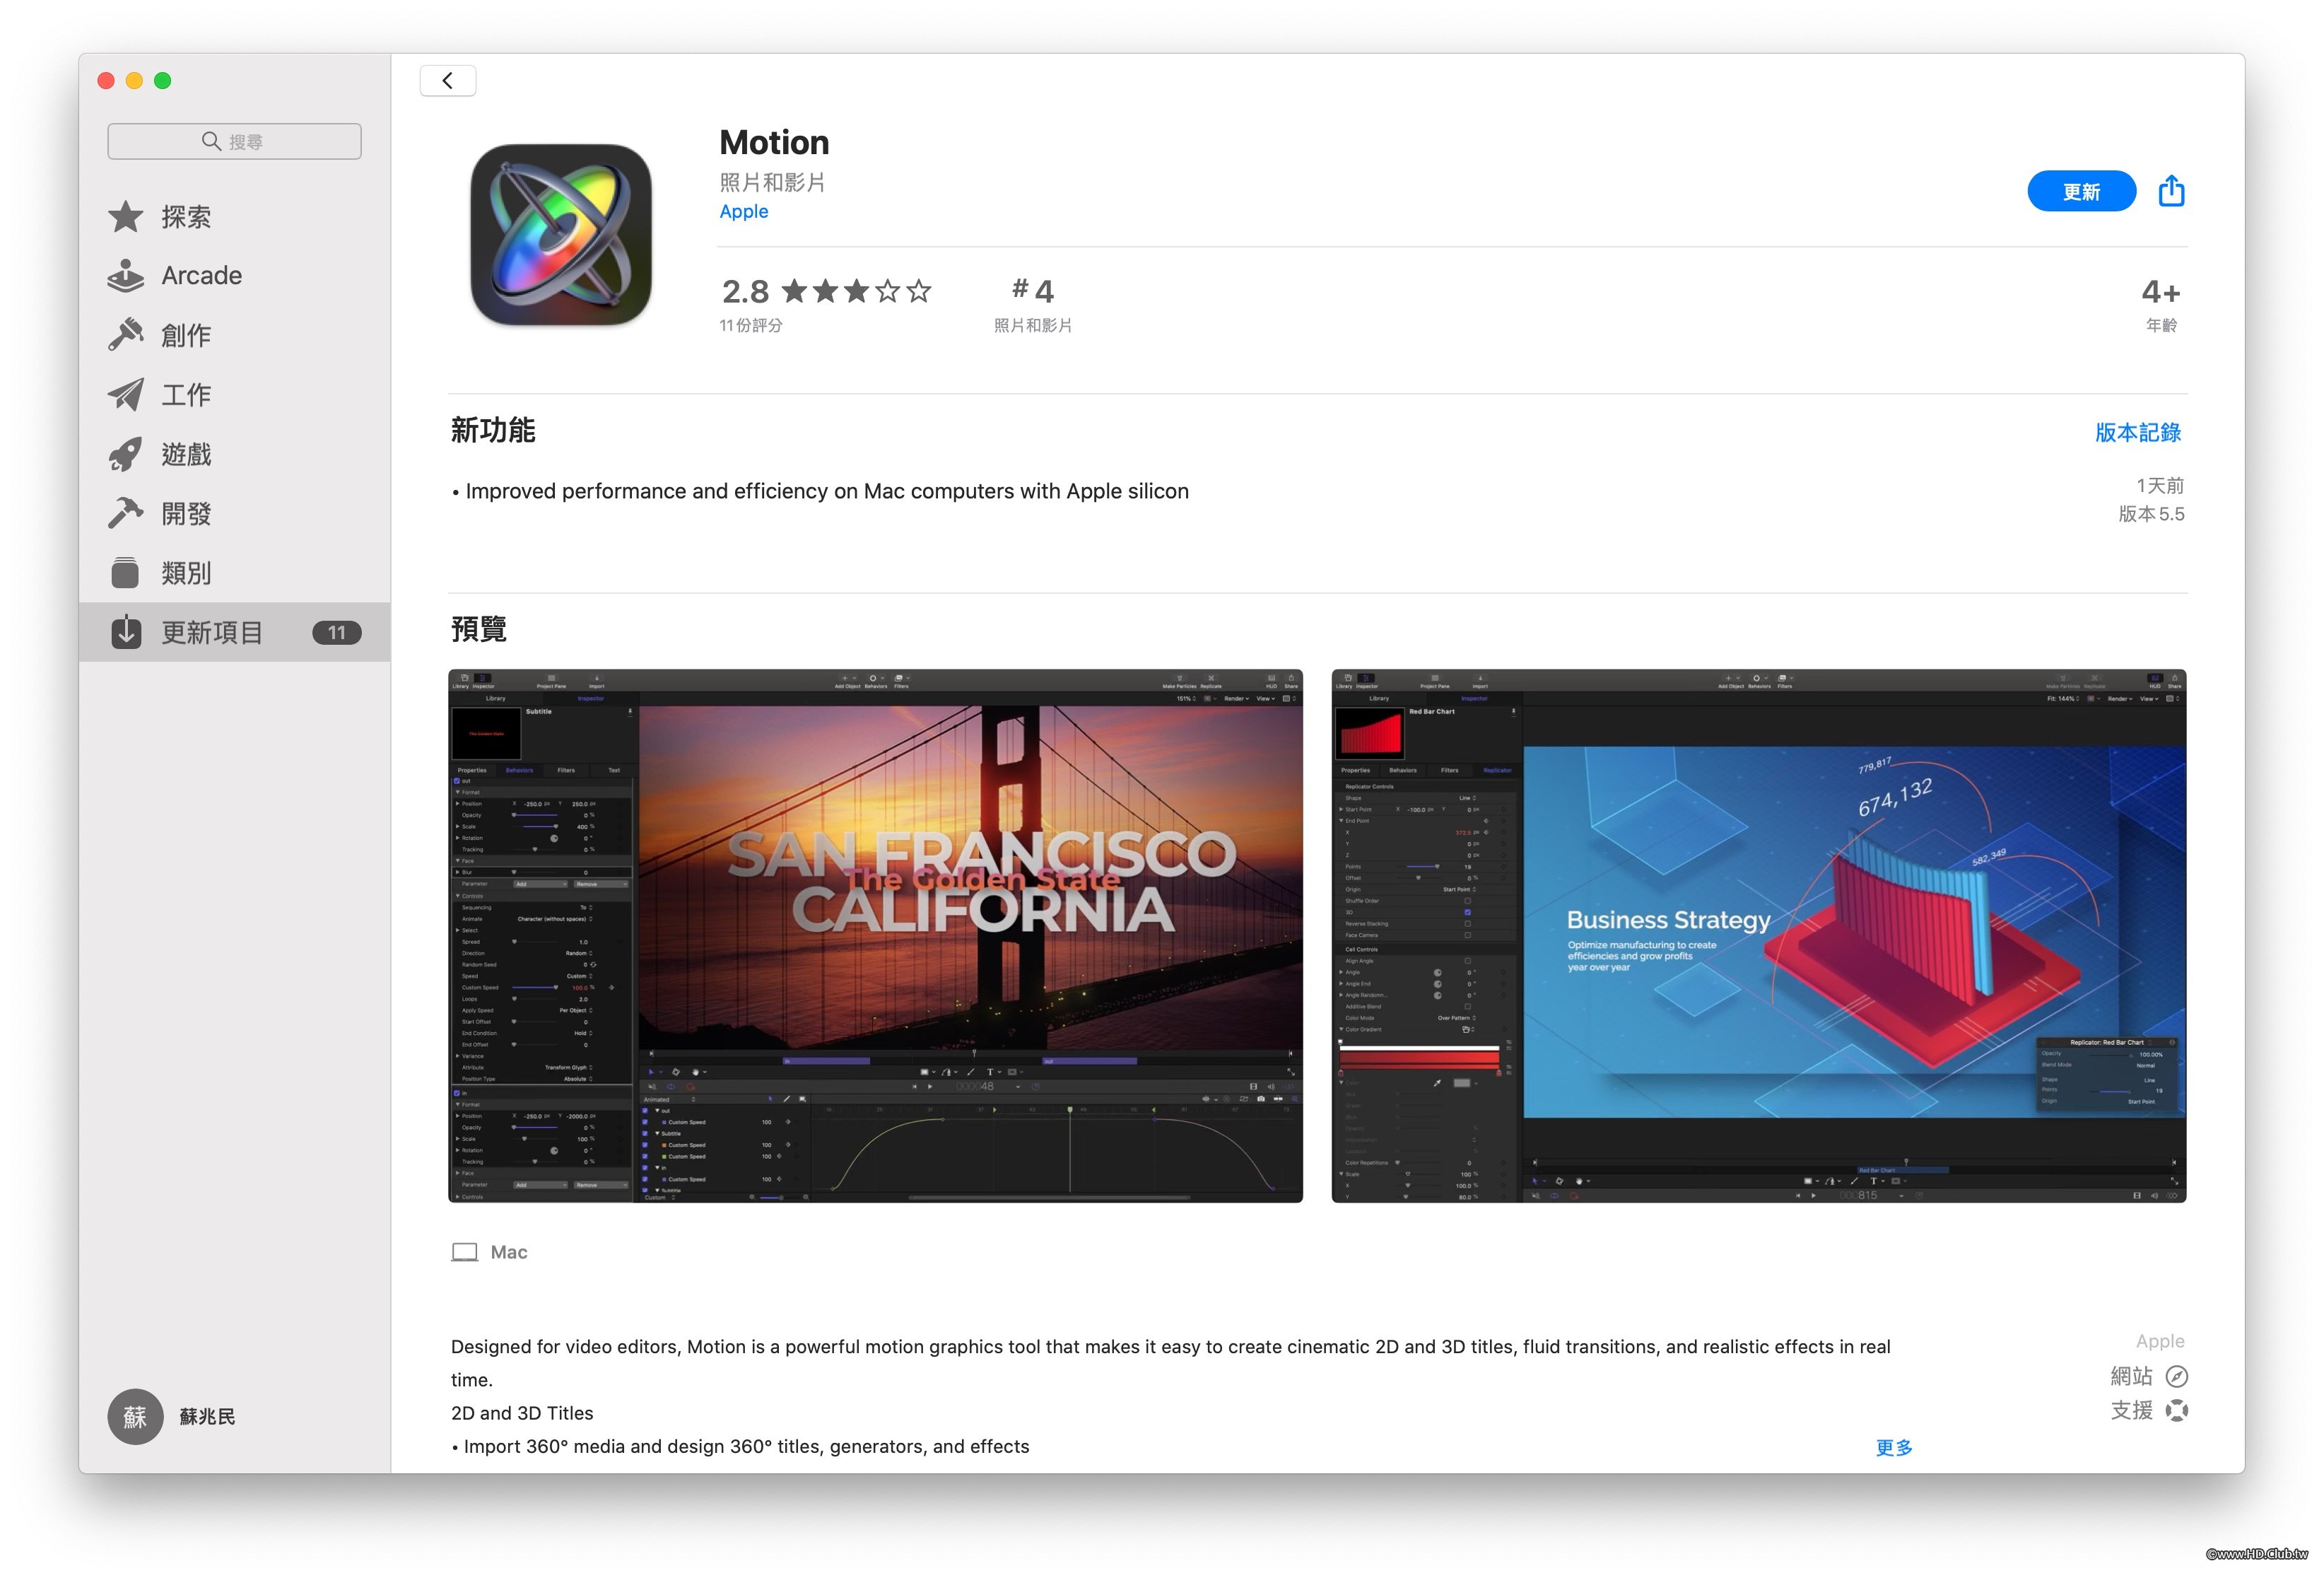Open Arcade with the joystick icon

tap(200, 276)
